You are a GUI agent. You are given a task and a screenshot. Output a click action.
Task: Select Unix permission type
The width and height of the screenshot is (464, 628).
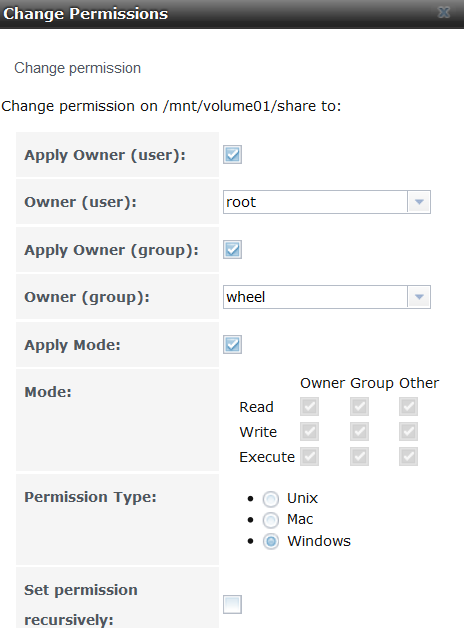coord(271,499)
